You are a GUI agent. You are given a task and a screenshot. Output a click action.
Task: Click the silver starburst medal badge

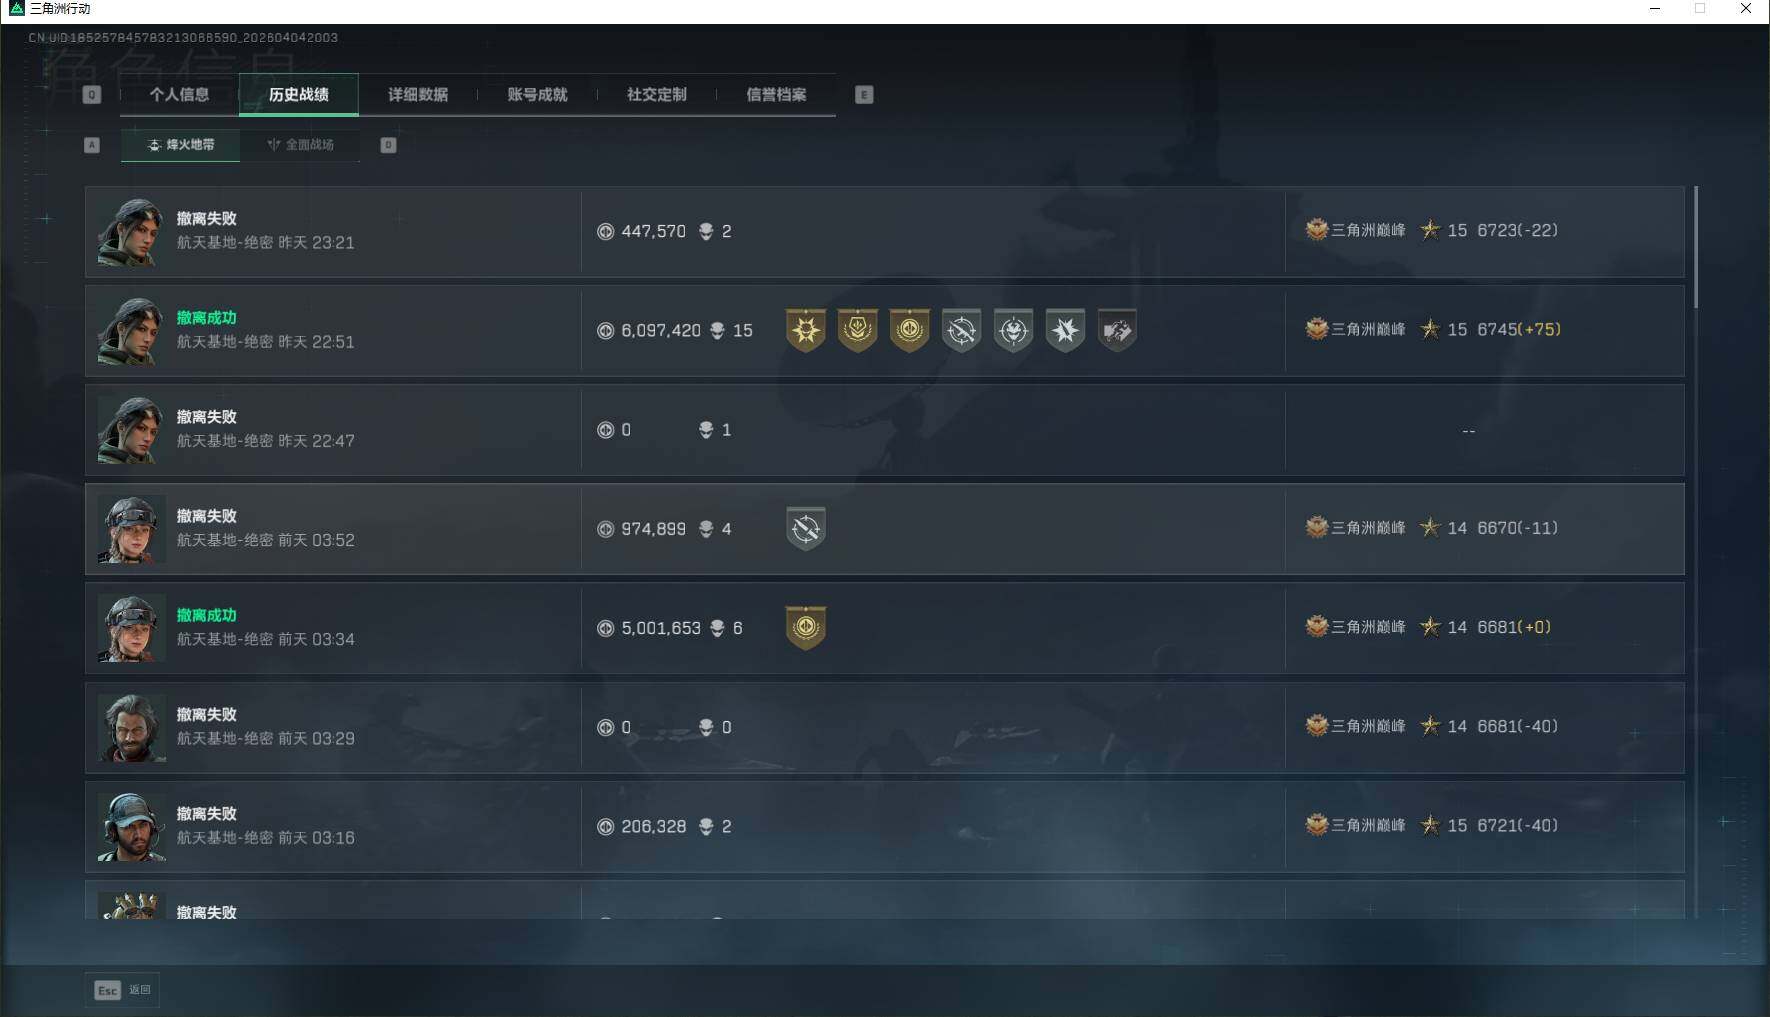coord(1065,331)
